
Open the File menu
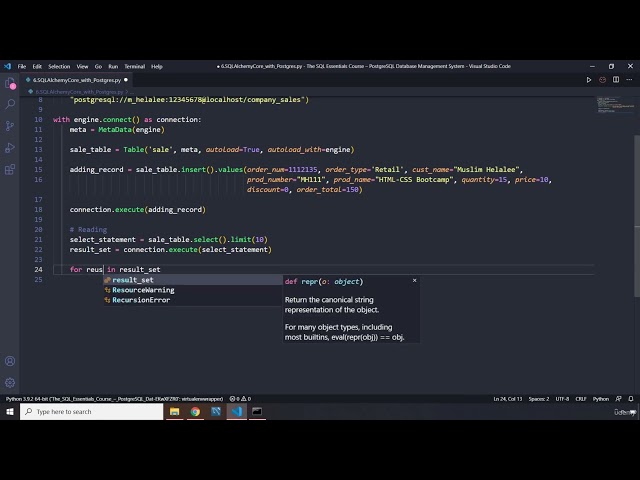pyautogui.click(x=22, y=66)
